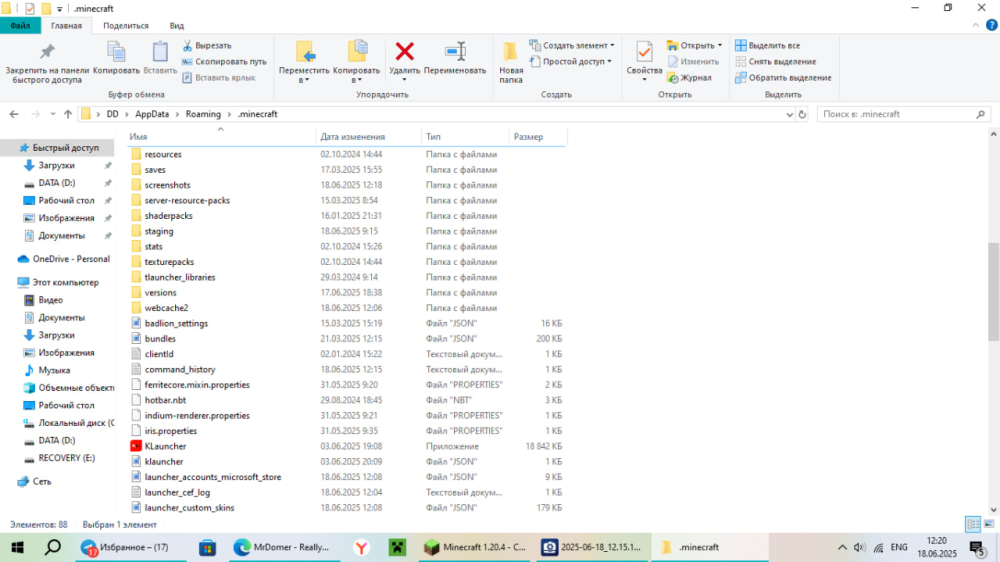Screen dimensions: 1000x562
Task: Open Сеть in navigation pane
Action: click(34, 482)
